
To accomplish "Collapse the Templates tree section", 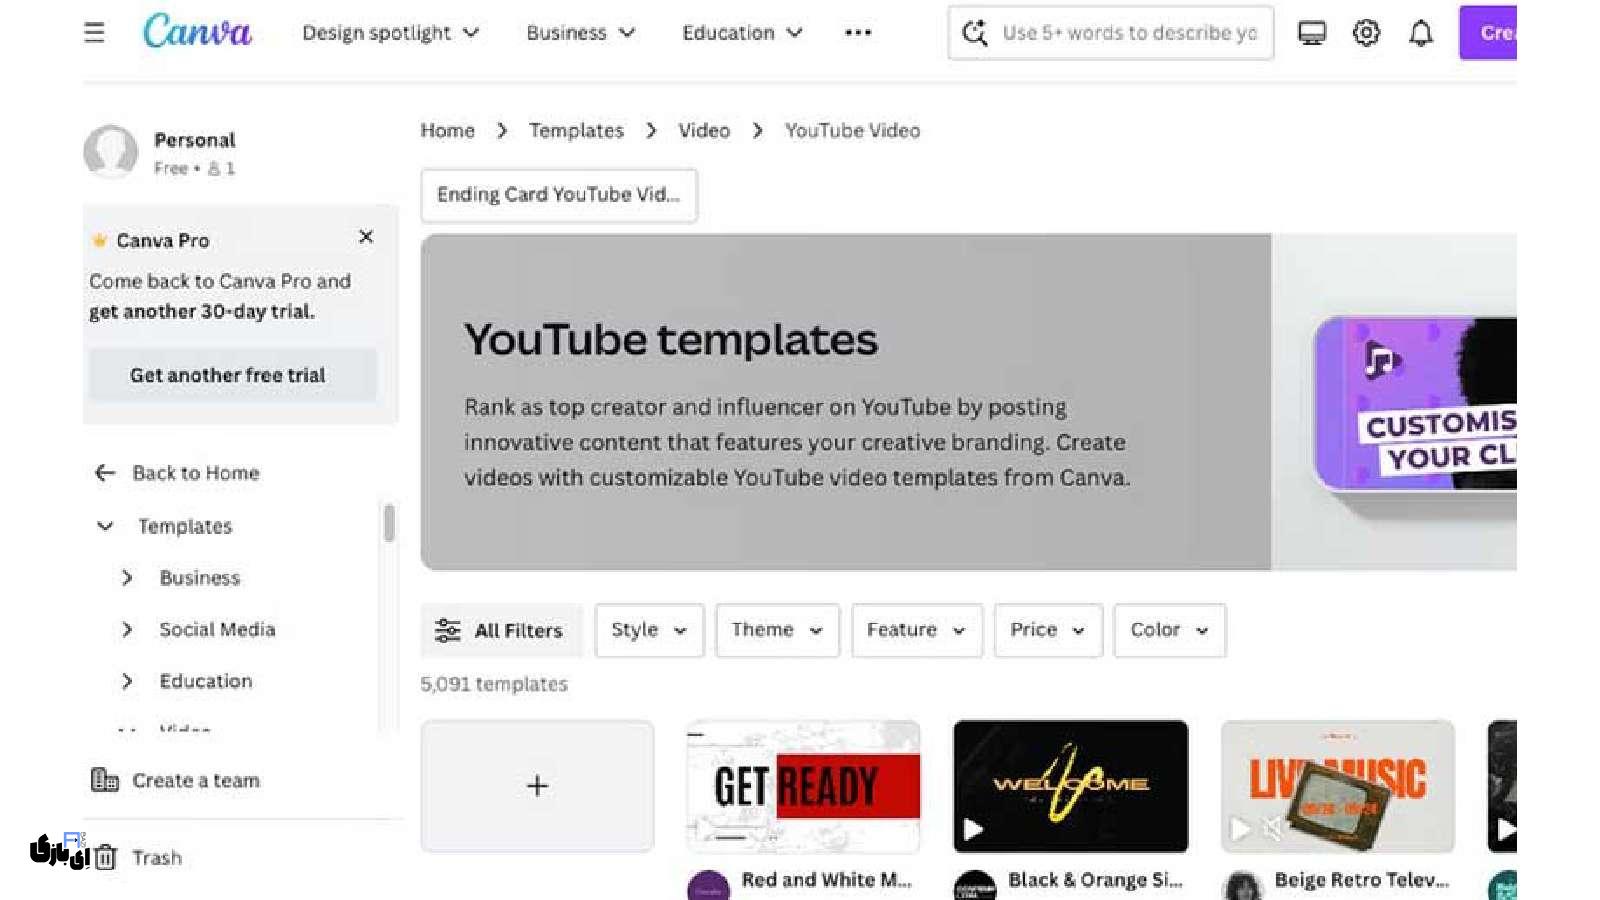I will 105,526.
